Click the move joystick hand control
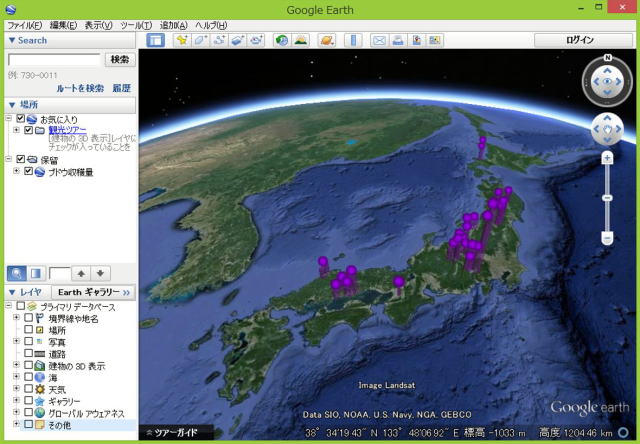 click(607, 129)
